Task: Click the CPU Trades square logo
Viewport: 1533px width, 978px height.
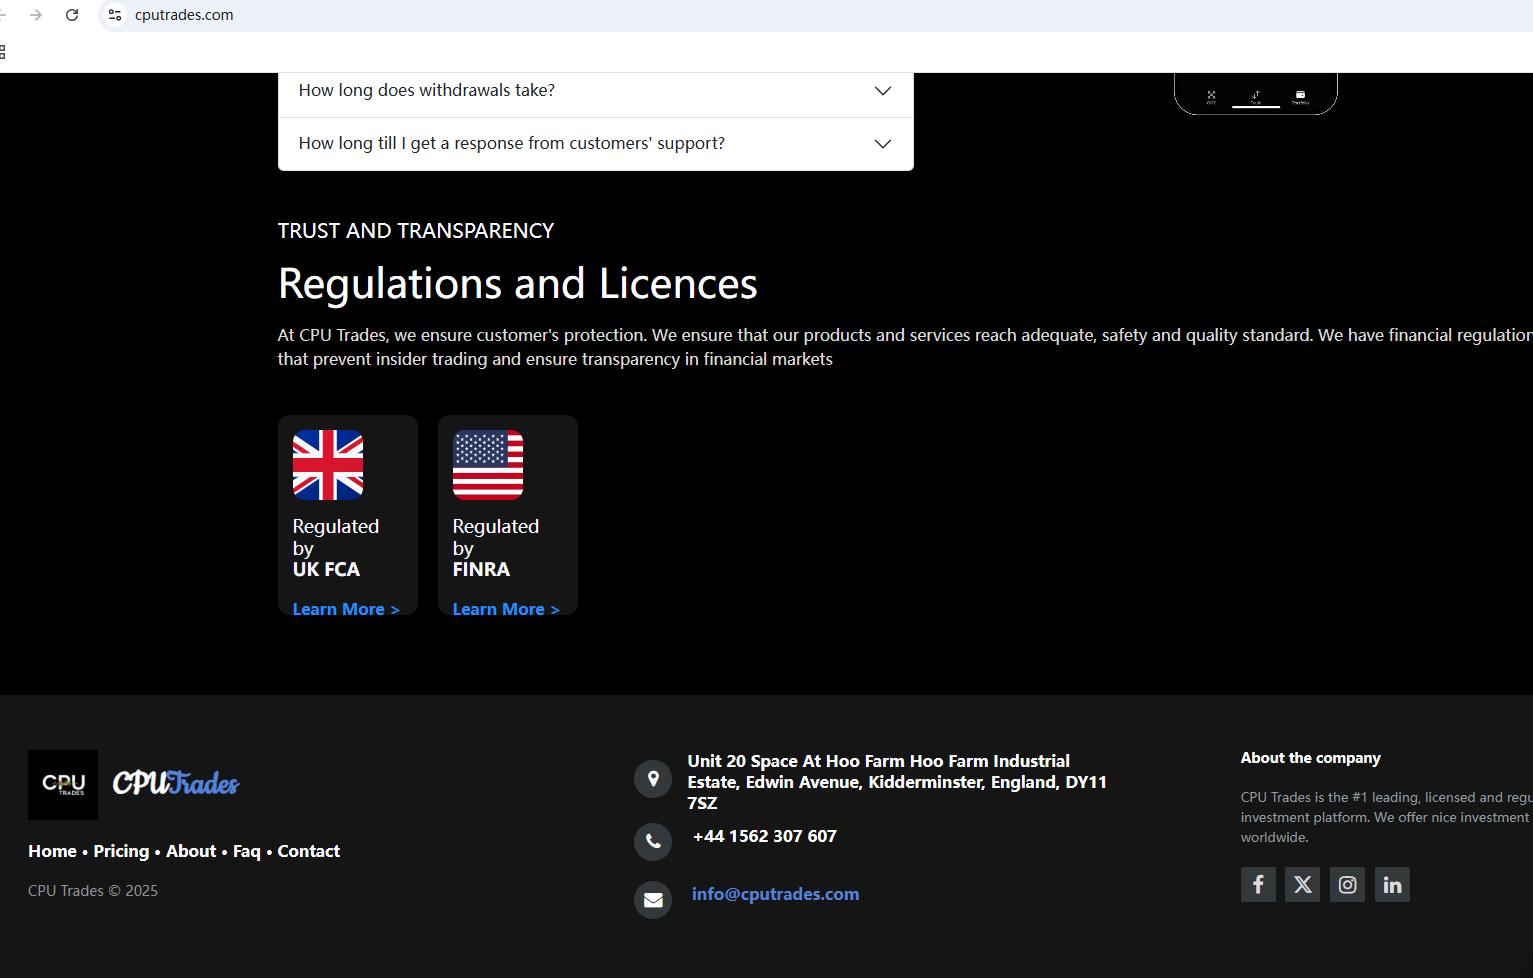Action: 63,785
